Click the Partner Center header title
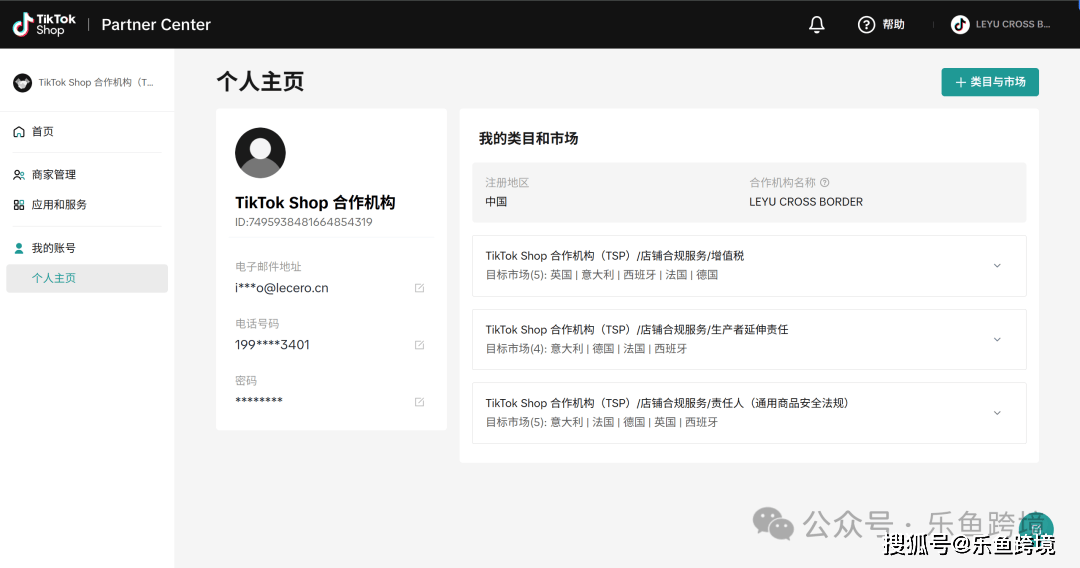Screen dimensions: 1080x568 click(x=156, y=25)
